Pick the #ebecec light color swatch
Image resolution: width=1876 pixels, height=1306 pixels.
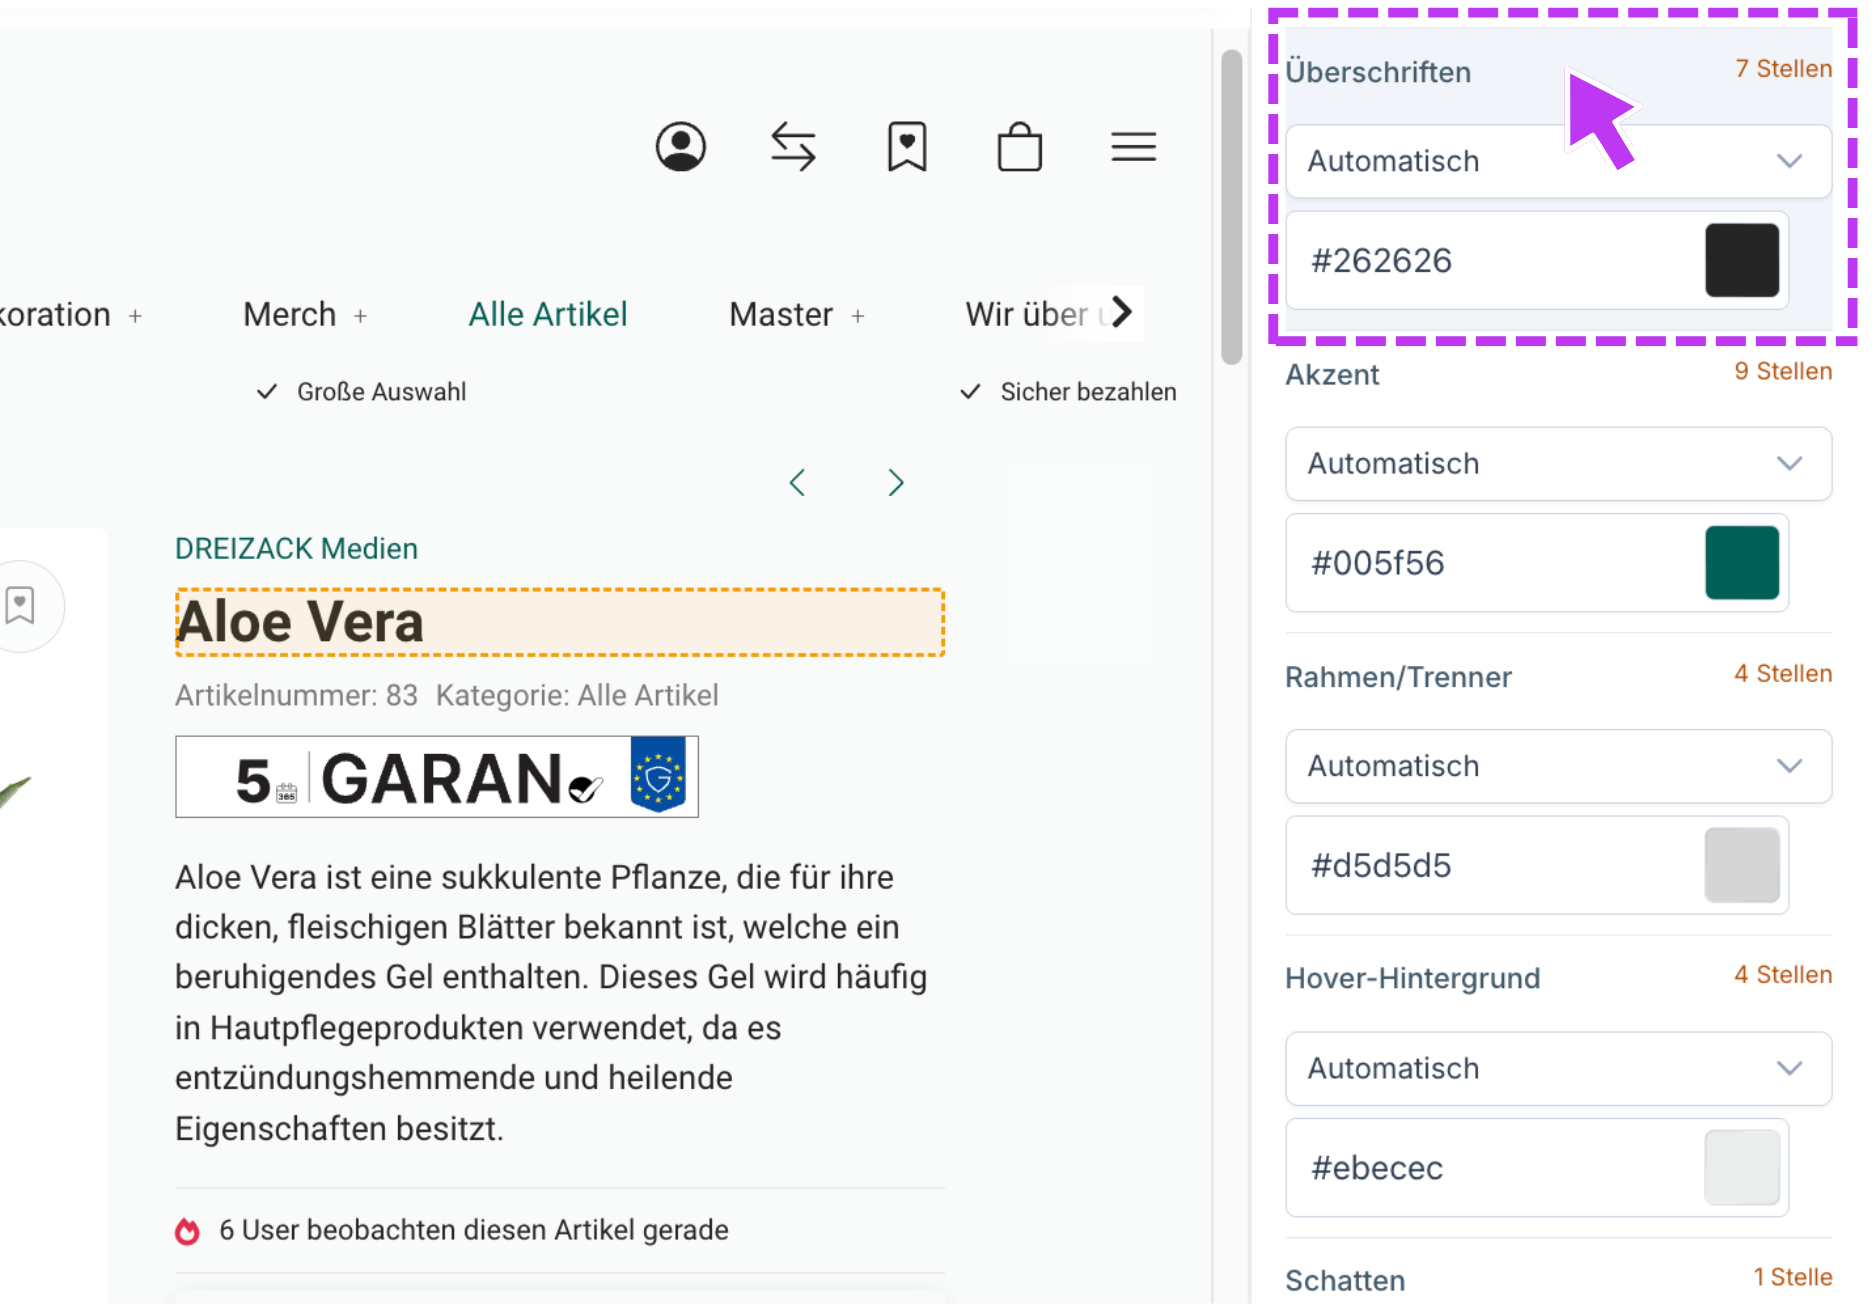[x=1742, y=1167]
